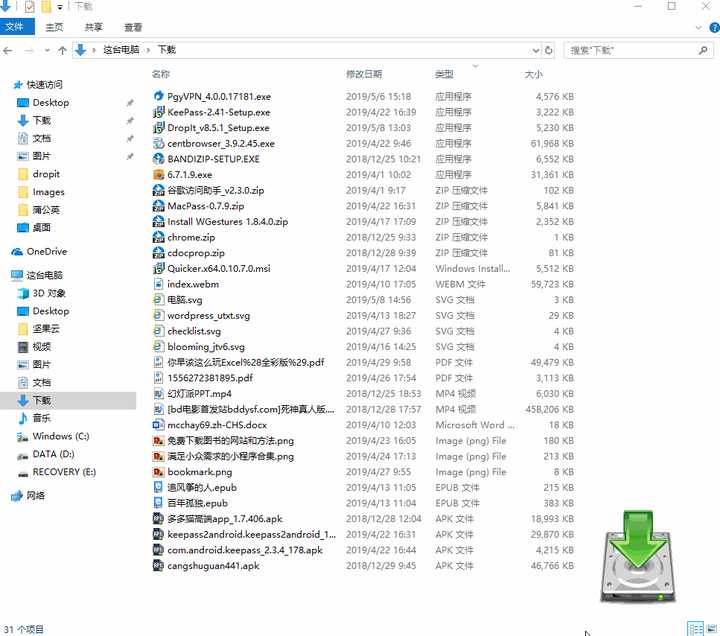Image resolution: width=720 pixels, height=636 pixels.
Task: Select the 6.7.1.9.exe icon
Action: (x=158, y=174)
